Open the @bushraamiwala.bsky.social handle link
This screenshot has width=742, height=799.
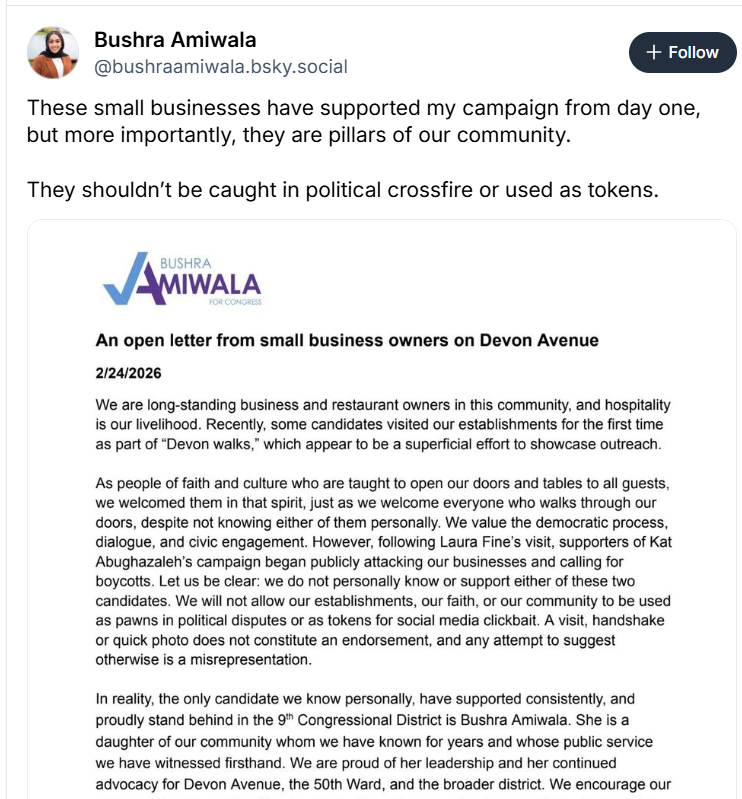(x=220, y=67)
